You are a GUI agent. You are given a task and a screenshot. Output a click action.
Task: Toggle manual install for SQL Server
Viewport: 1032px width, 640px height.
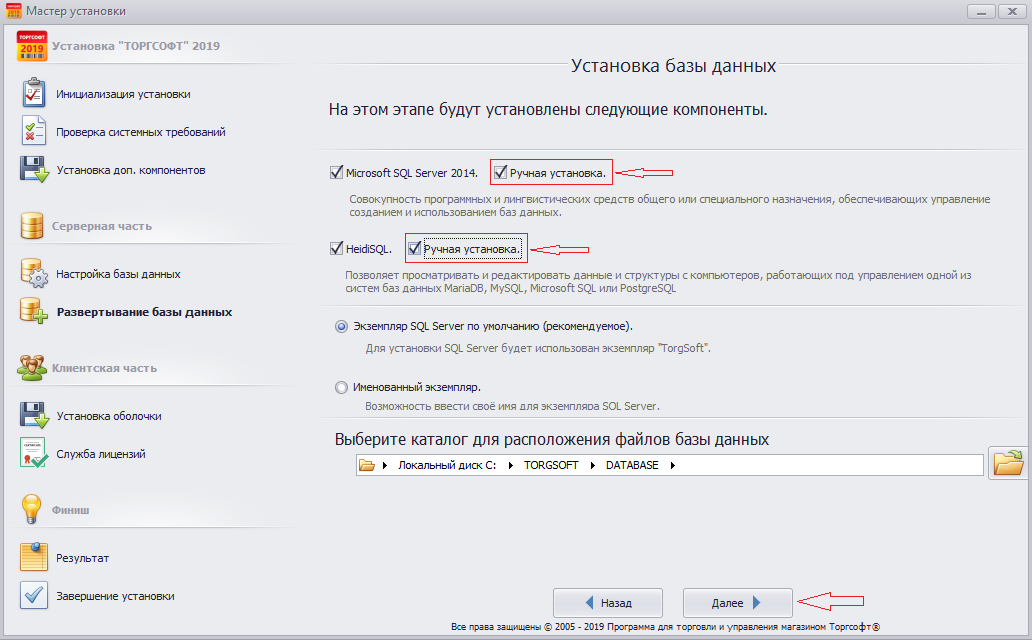pos(501,173)
